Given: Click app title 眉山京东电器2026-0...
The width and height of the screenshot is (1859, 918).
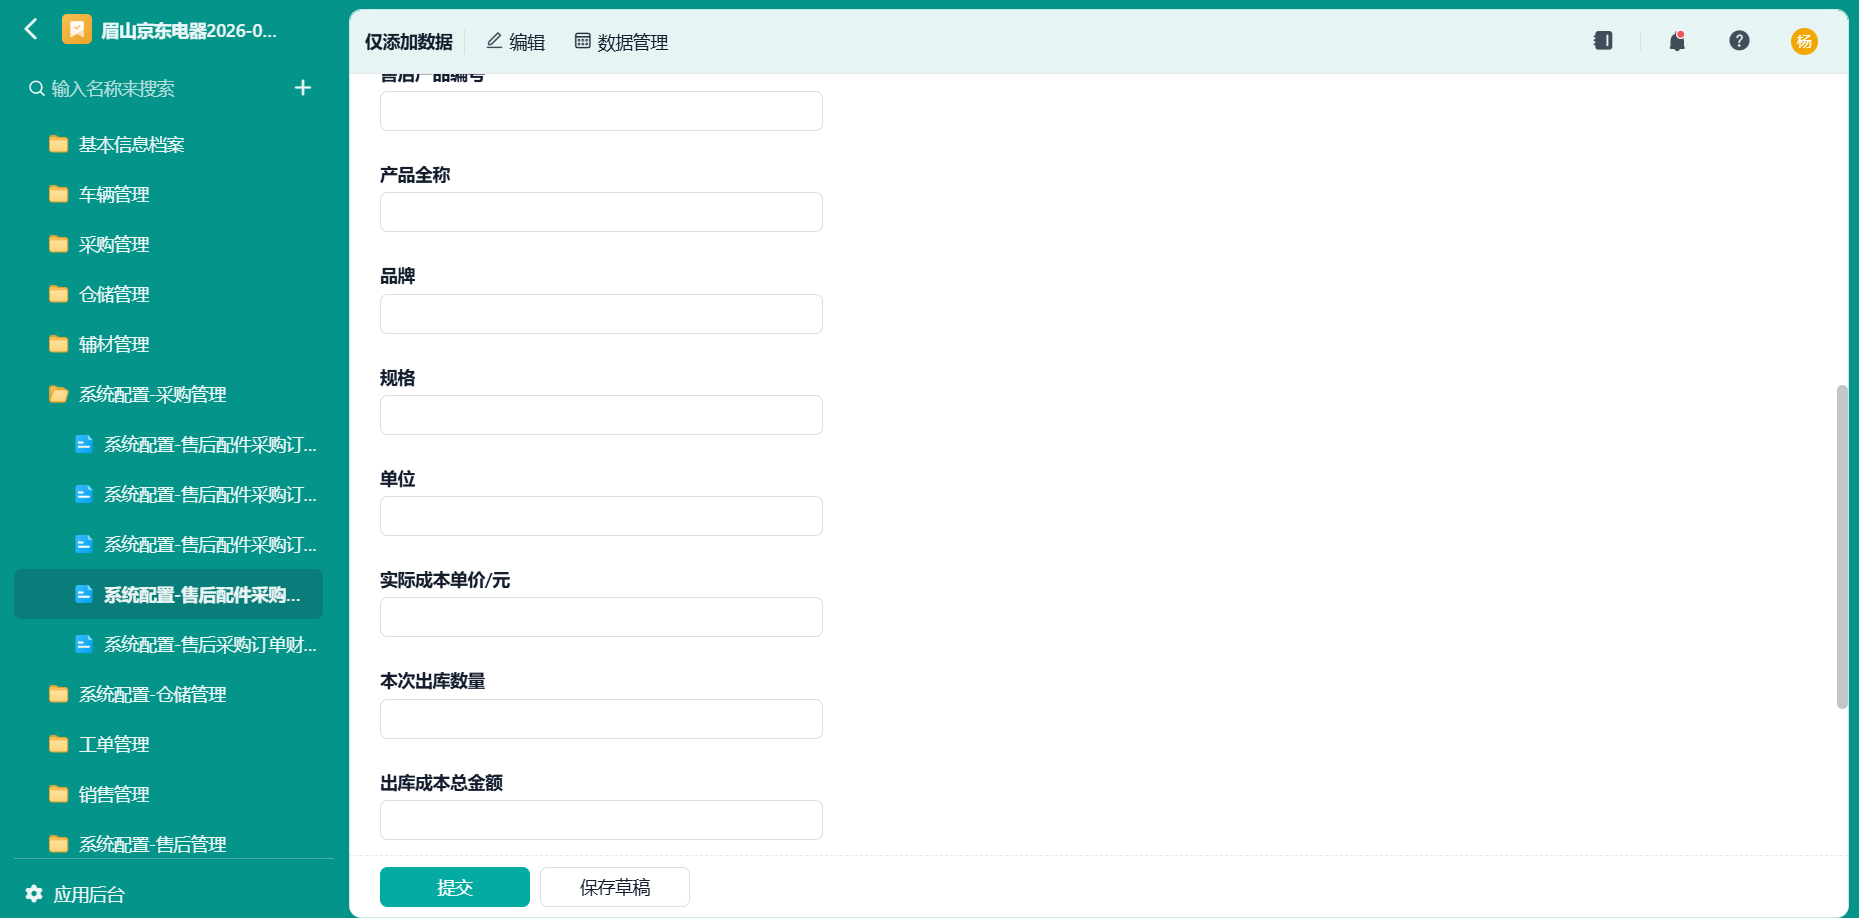Looking at the screenshot, I should tap(189, 30).
